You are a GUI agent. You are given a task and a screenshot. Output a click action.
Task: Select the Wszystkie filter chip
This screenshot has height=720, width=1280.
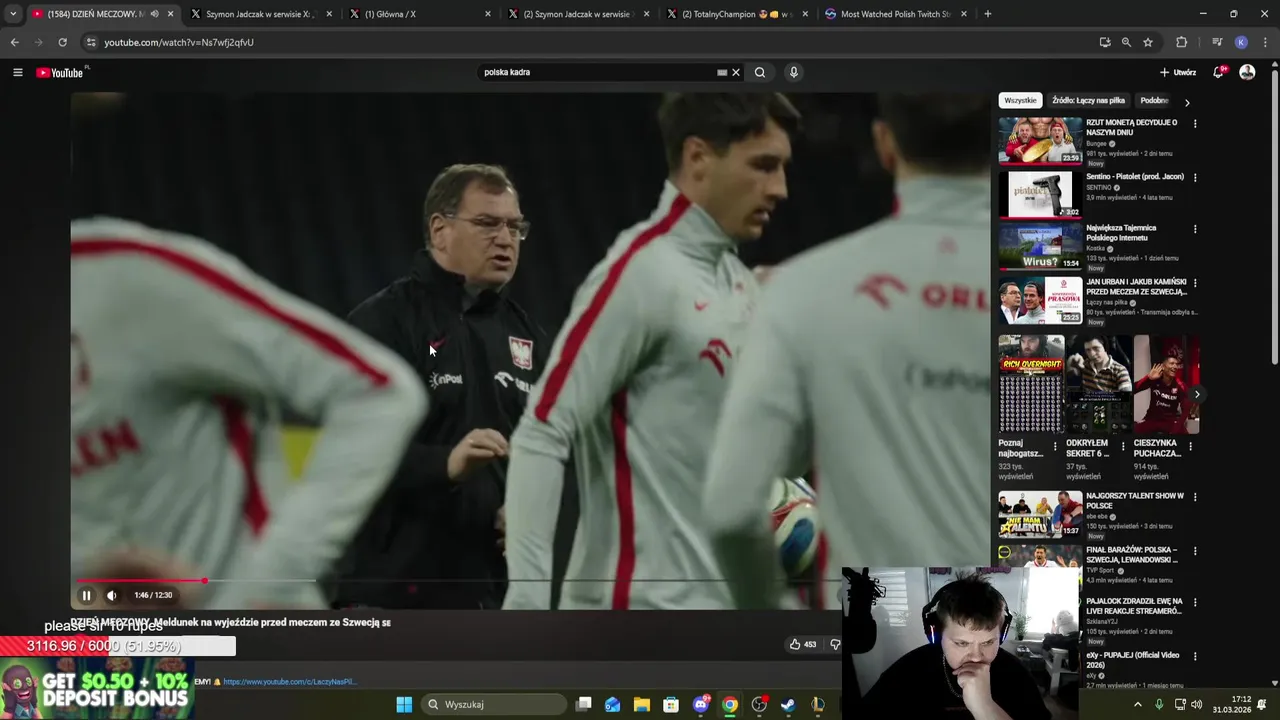click(1020, 100)
